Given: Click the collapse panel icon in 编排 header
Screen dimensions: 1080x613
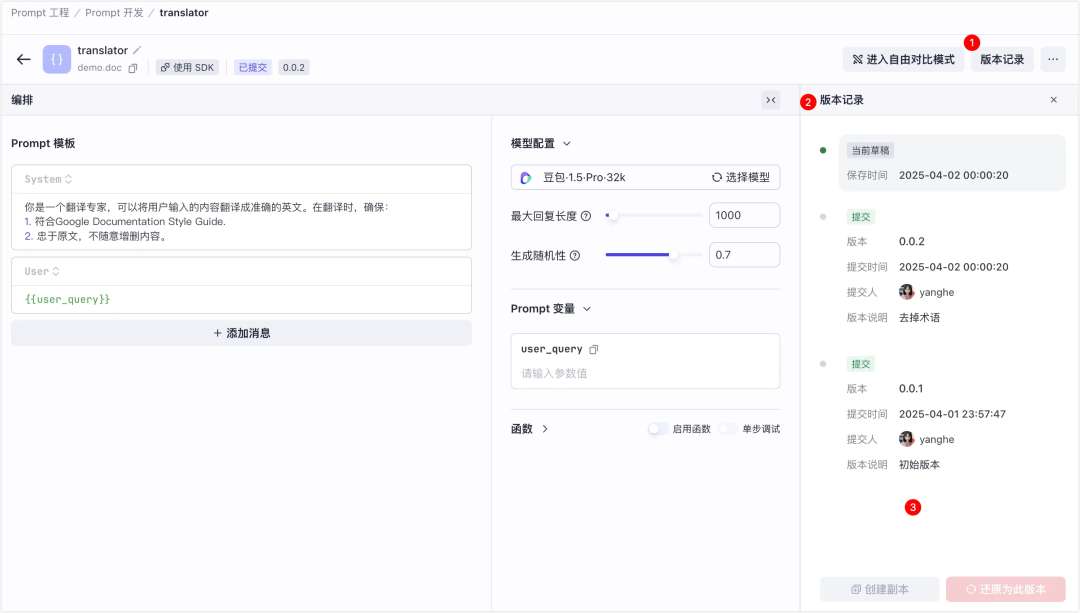Looking at the screenshot, I should (770, 100).
